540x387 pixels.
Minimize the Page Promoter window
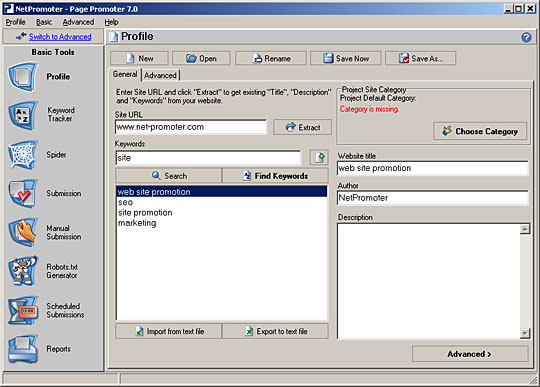click(508, 9)
